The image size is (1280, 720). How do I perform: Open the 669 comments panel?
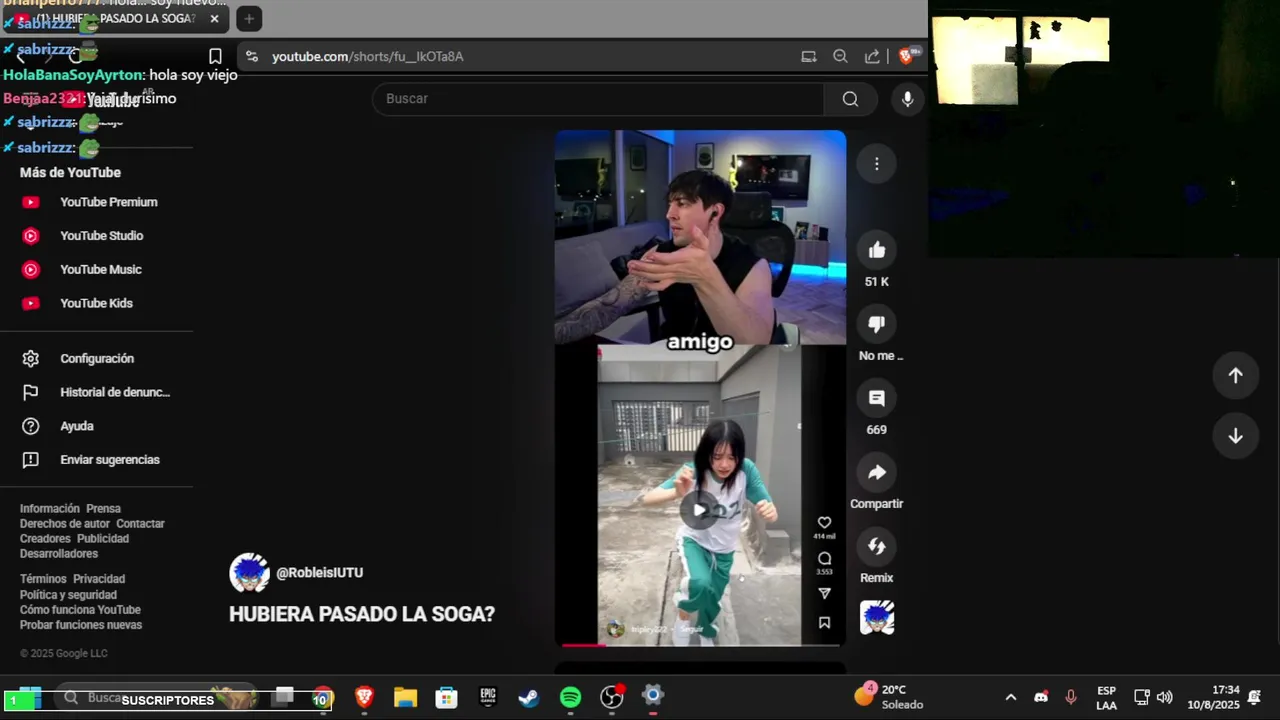(877, 398)
